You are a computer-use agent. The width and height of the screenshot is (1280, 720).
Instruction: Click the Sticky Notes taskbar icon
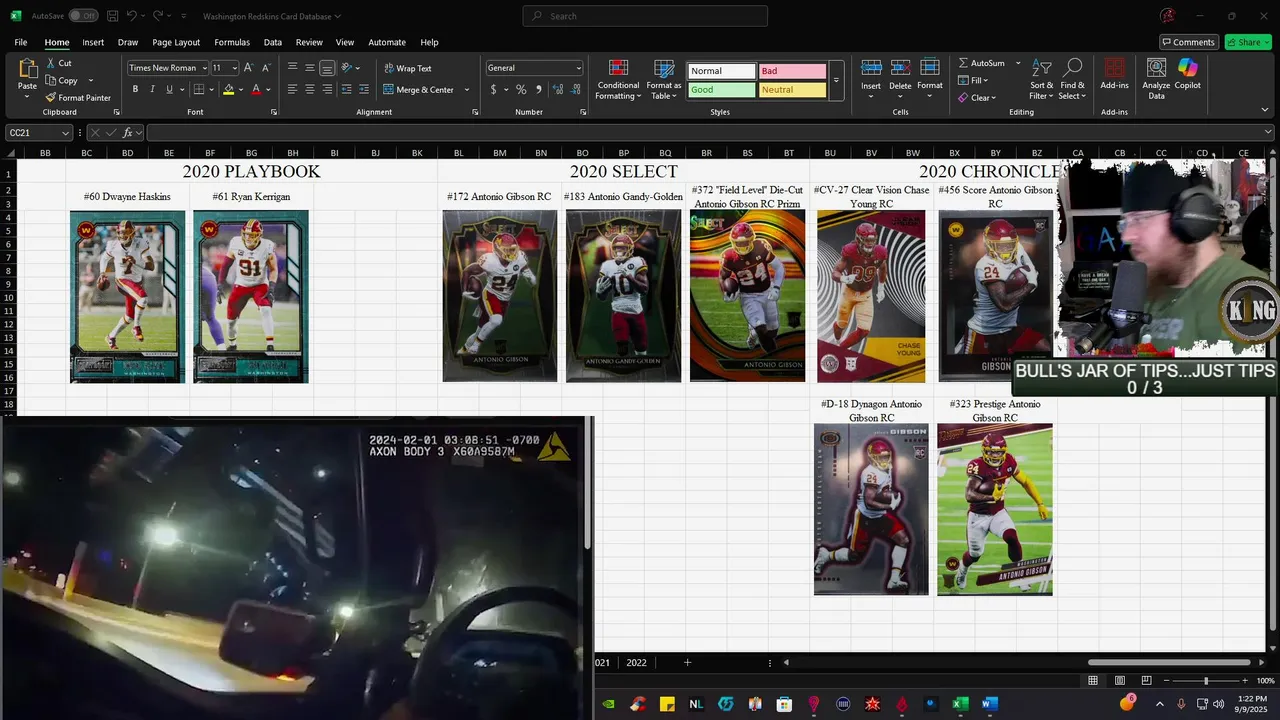[x=667, y=704]
